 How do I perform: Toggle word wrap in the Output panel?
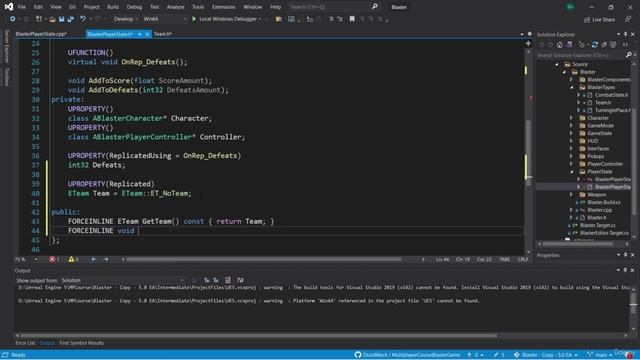pos(240,280)
